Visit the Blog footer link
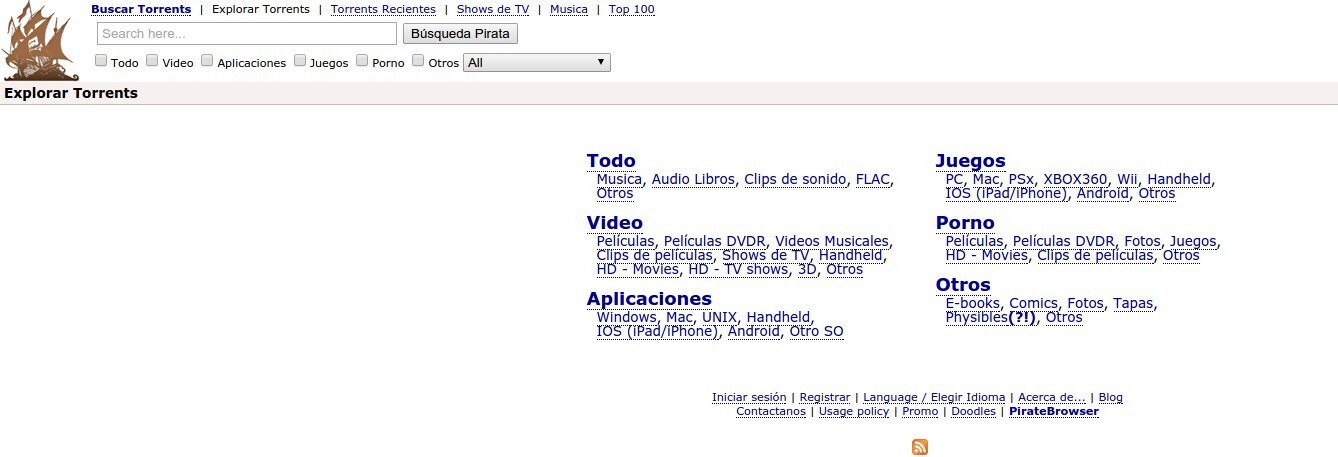The image size is (1338, 457). 1110,398
